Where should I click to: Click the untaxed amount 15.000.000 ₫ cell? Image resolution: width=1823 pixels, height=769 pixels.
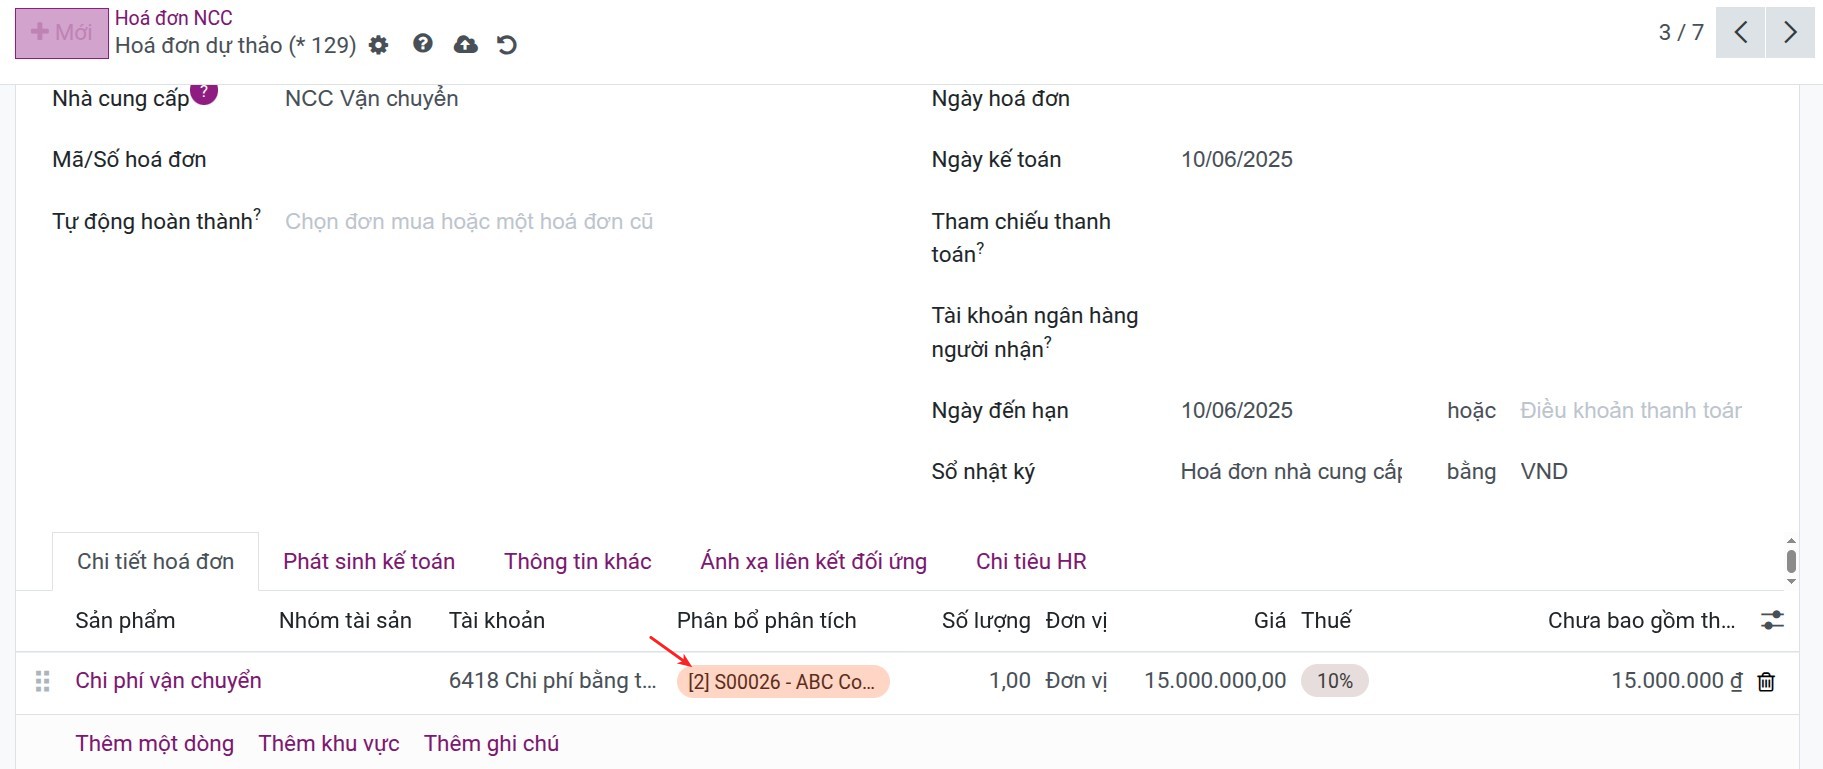point(1677,682)
